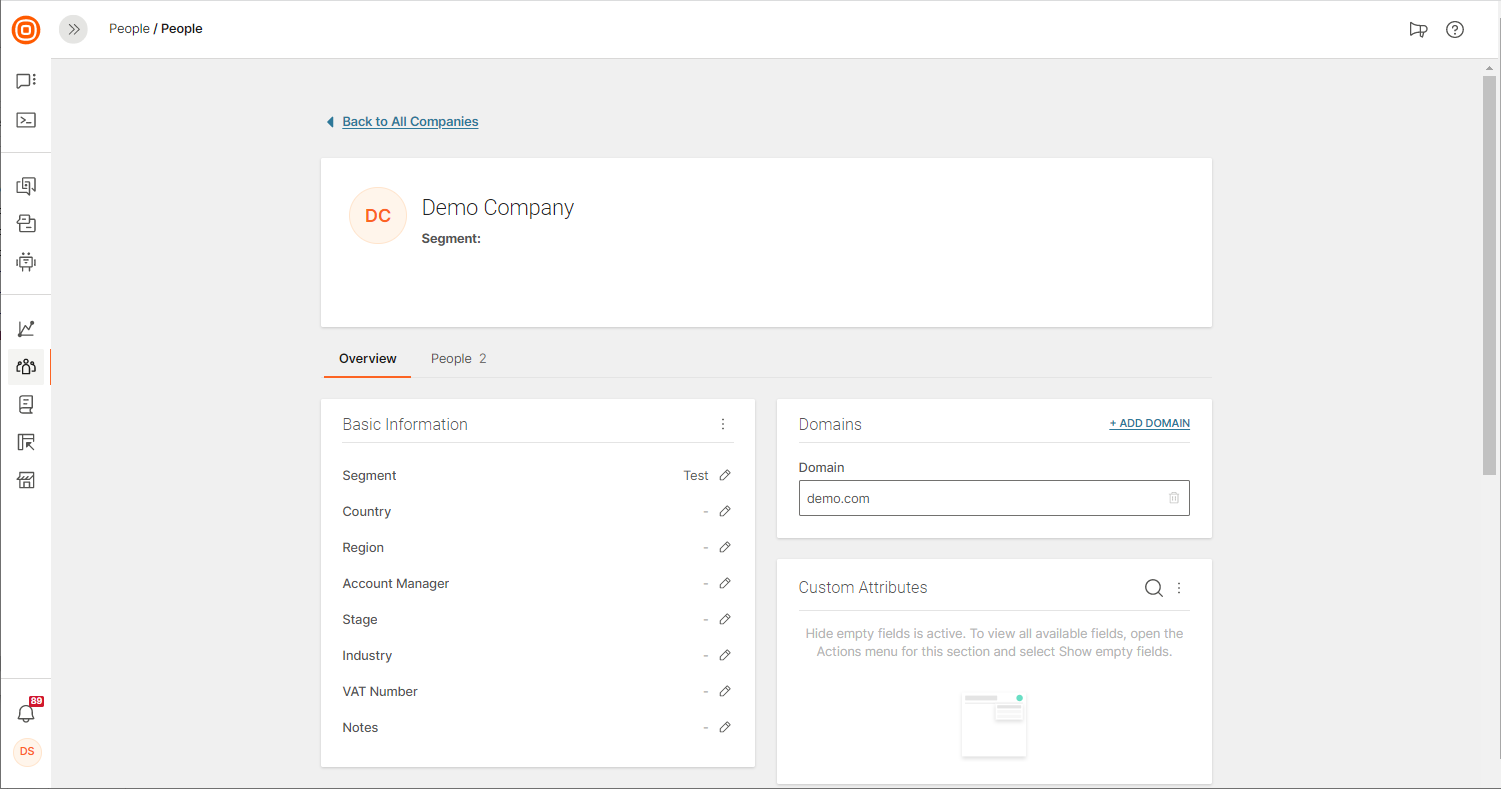Viewport: 1501px width, 789px height.
Task: Click the Infobip logo home icon
Action: pos(26,30)
